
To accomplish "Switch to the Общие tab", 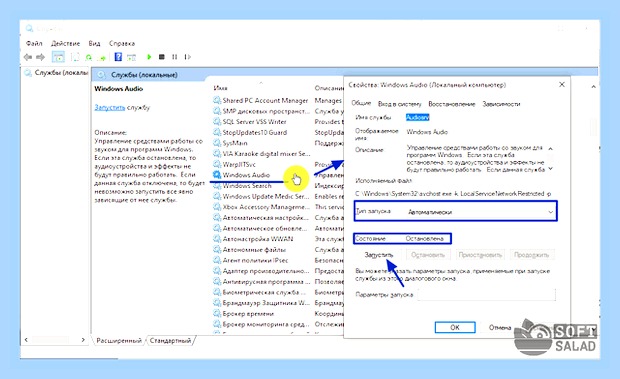I will (361, 103).
